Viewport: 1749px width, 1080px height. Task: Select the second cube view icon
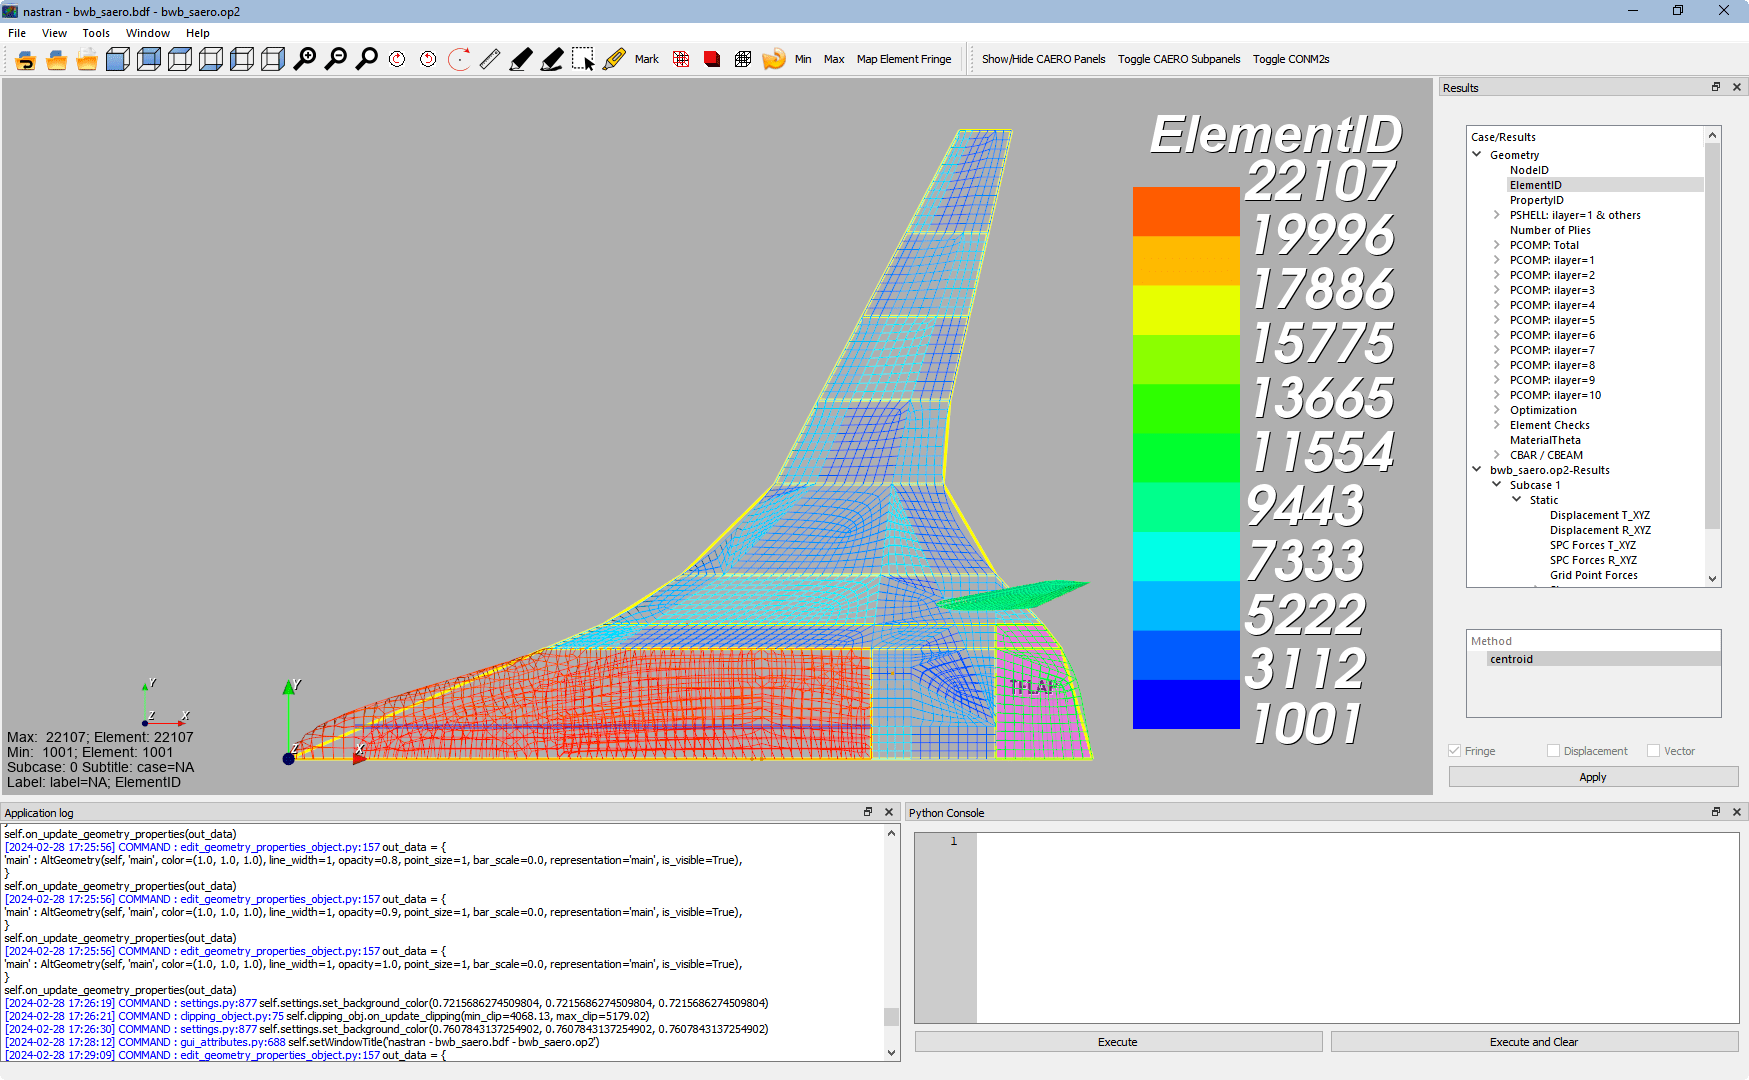[149, 59]
